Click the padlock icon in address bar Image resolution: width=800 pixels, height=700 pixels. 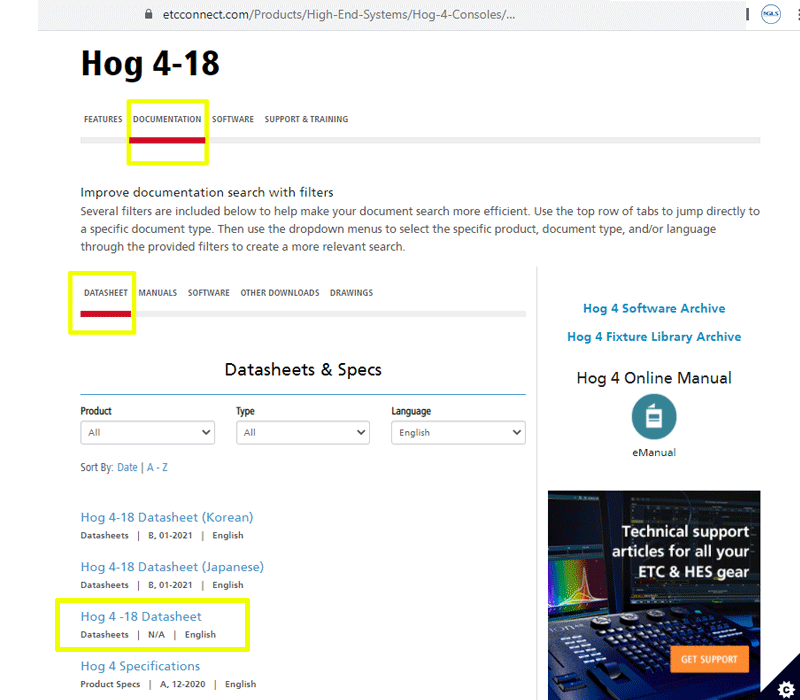coord(148,14)
